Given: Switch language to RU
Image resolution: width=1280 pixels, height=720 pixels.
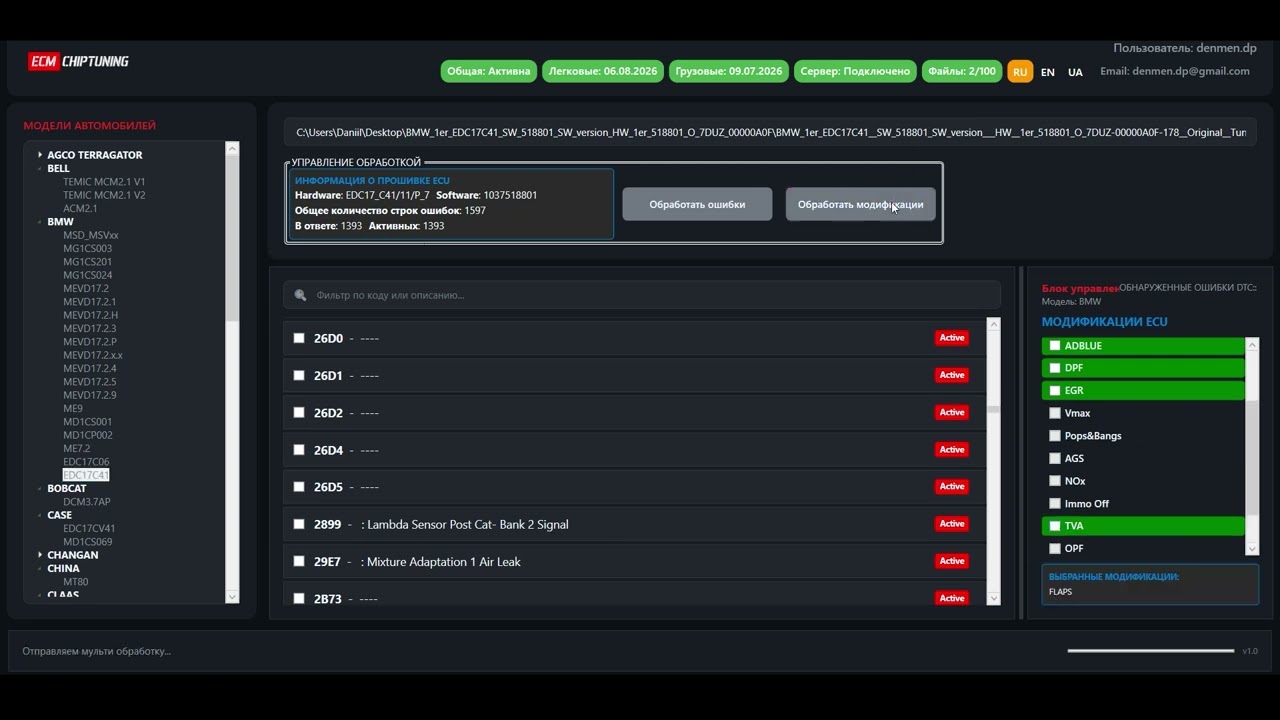Looking at the screenshot, I should point(1020,72).
